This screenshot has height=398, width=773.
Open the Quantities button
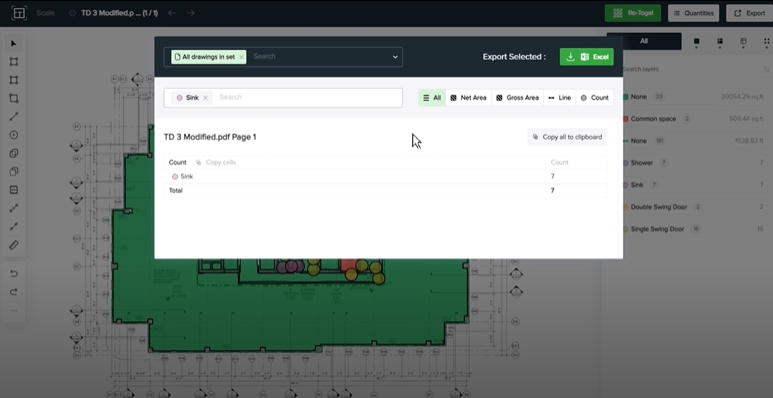[693, 13]
